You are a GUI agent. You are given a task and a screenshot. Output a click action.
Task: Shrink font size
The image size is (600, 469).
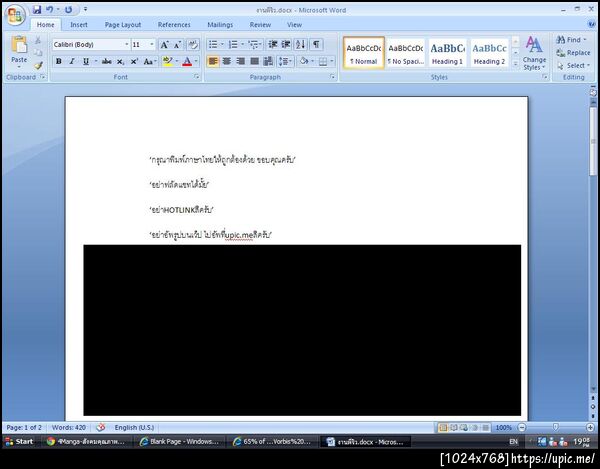pos(177,45)
